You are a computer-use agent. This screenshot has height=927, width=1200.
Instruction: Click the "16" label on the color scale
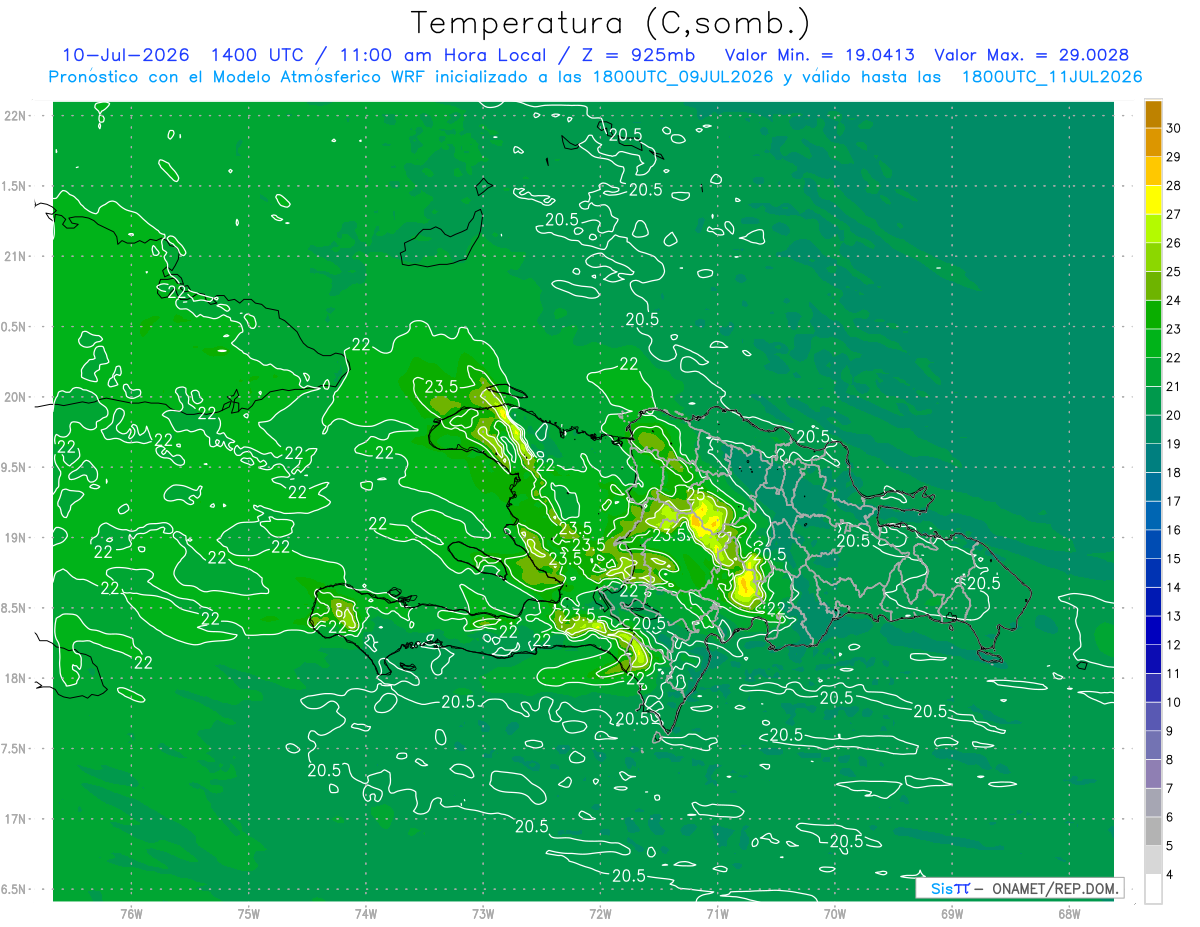(x=1174, y=530)
